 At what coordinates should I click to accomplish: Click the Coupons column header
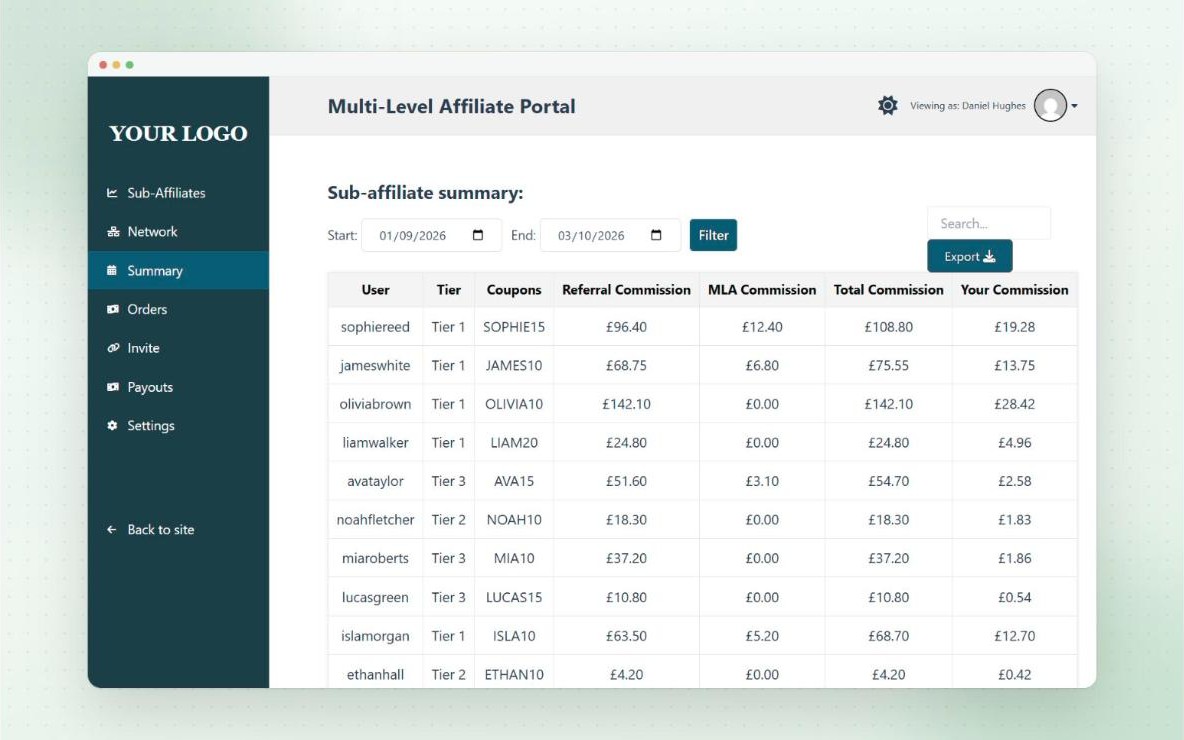point(513,290)
